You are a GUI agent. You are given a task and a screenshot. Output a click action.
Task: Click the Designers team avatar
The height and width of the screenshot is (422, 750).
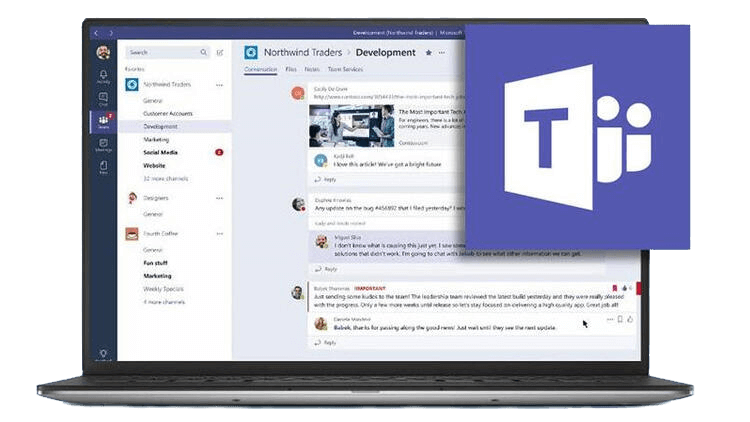pos(132,198)
